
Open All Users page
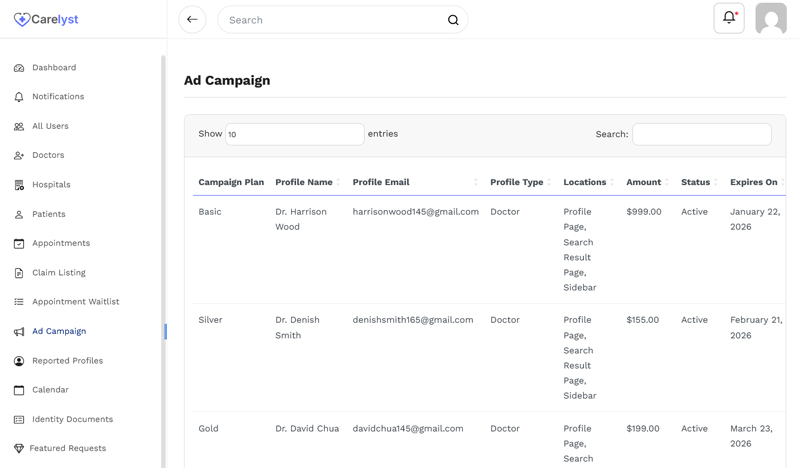point(50,126)
